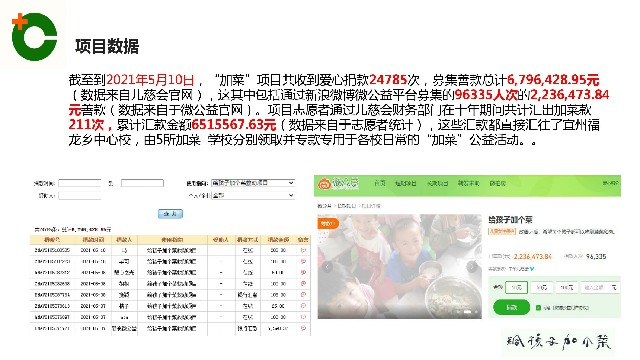
Task: Focus the donation start date input field
Action: (x=80, y=183)
